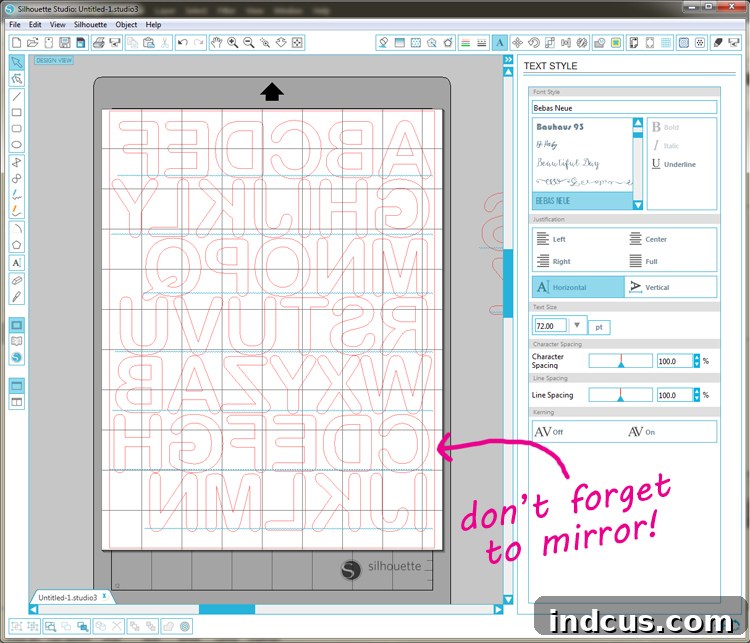Choose Bauhaus 93 font from list
Image resolution: width=750 pixels, height=643 pixels.
[x=560, y=127]
